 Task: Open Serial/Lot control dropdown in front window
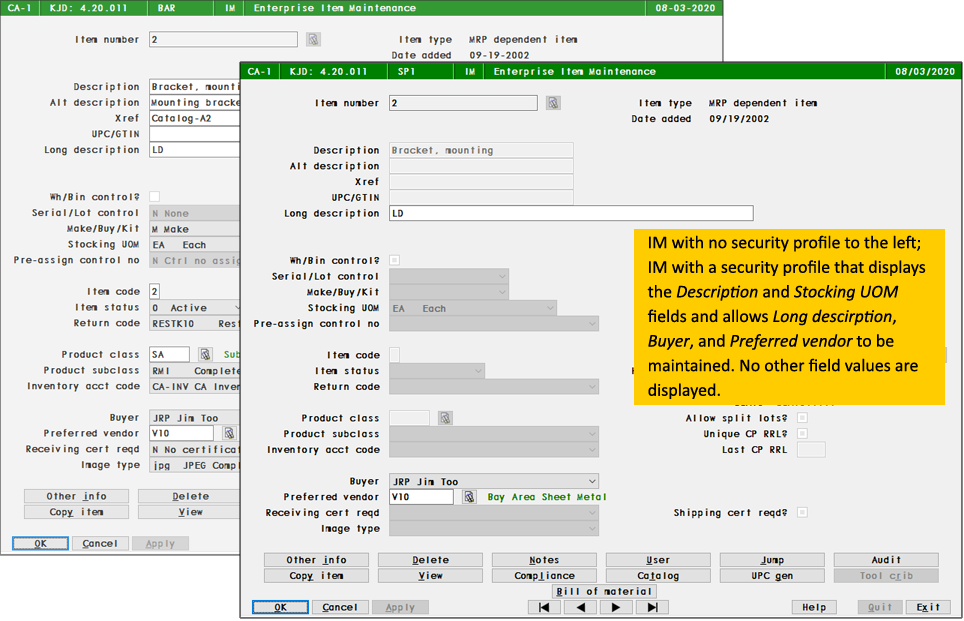point(449,277)
